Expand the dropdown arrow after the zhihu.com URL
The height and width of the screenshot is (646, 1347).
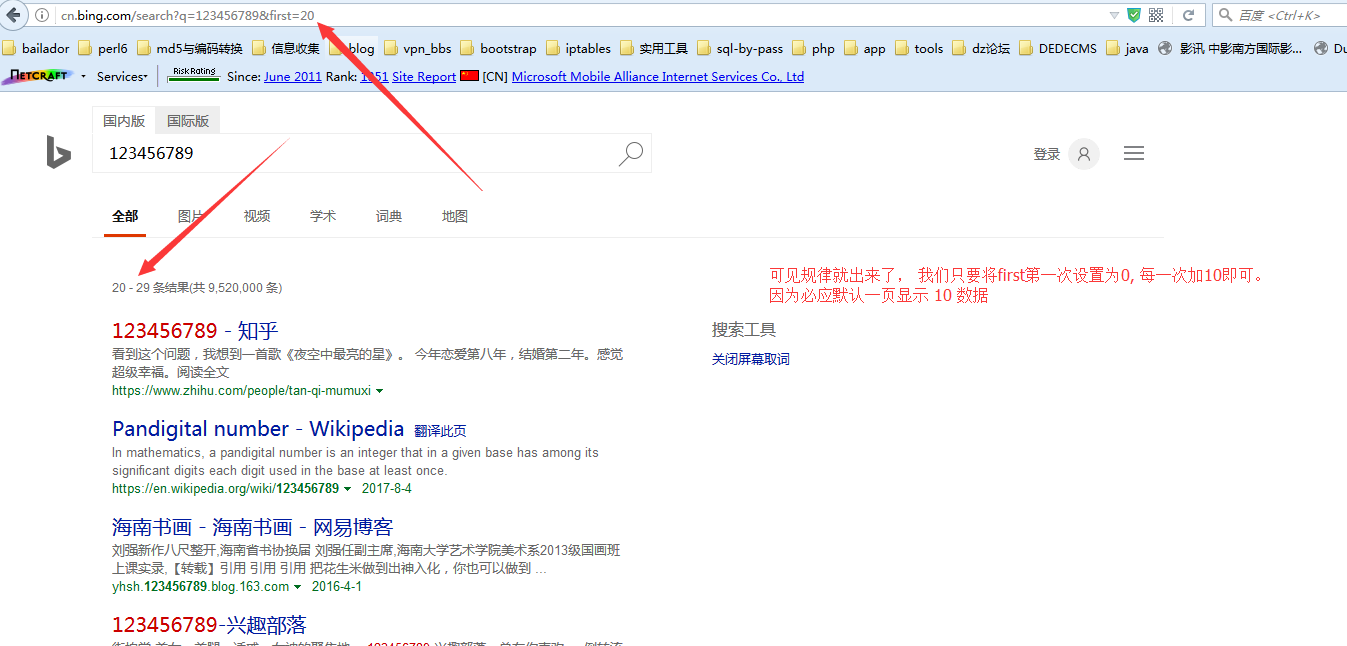click(x=379, y=391)
